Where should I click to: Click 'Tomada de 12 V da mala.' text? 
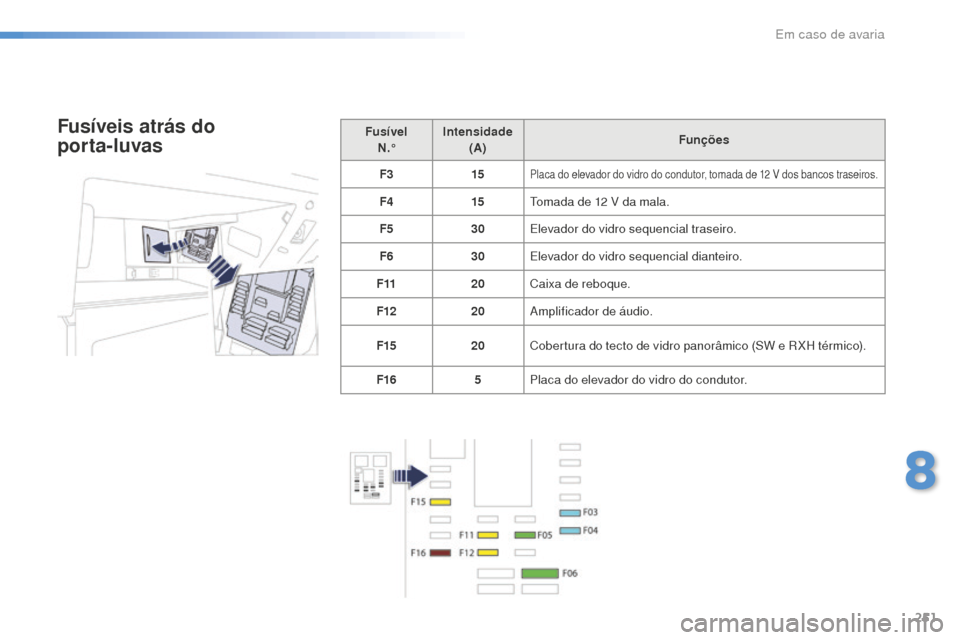coord(599,201)
